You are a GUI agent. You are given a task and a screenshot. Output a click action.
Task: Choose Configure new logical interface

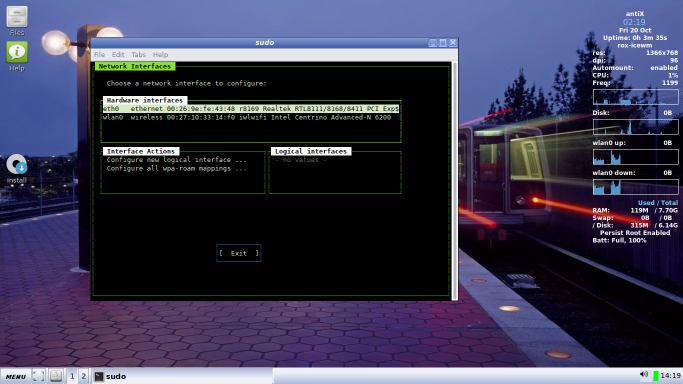(x=177, y=160)
